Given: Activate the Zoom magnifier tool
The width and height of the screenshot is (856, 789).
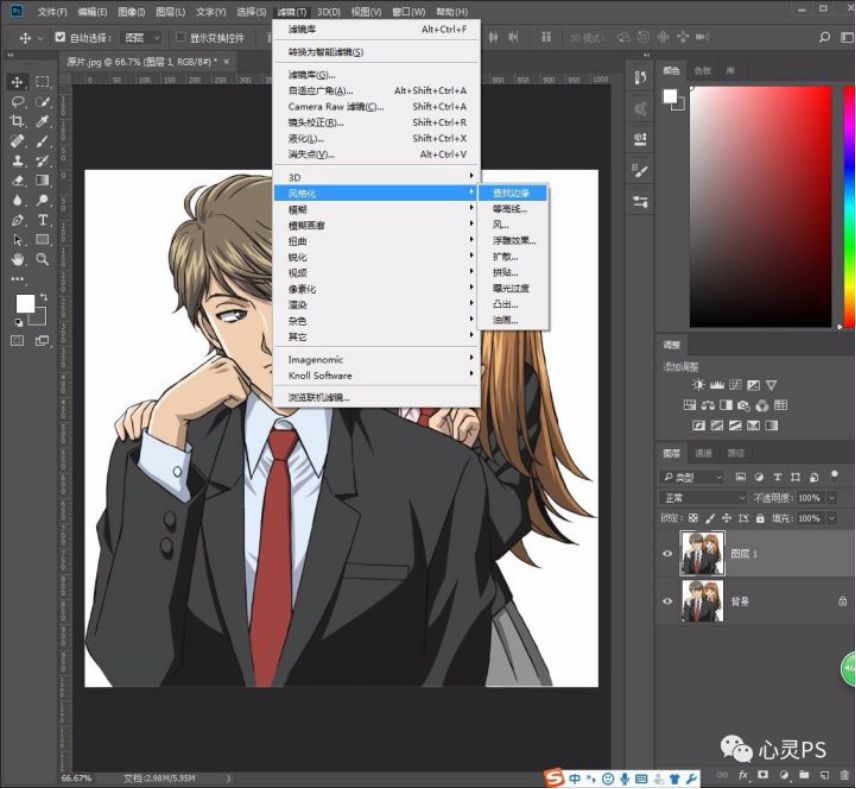Looking at the screenshot, I should (43, 259).
